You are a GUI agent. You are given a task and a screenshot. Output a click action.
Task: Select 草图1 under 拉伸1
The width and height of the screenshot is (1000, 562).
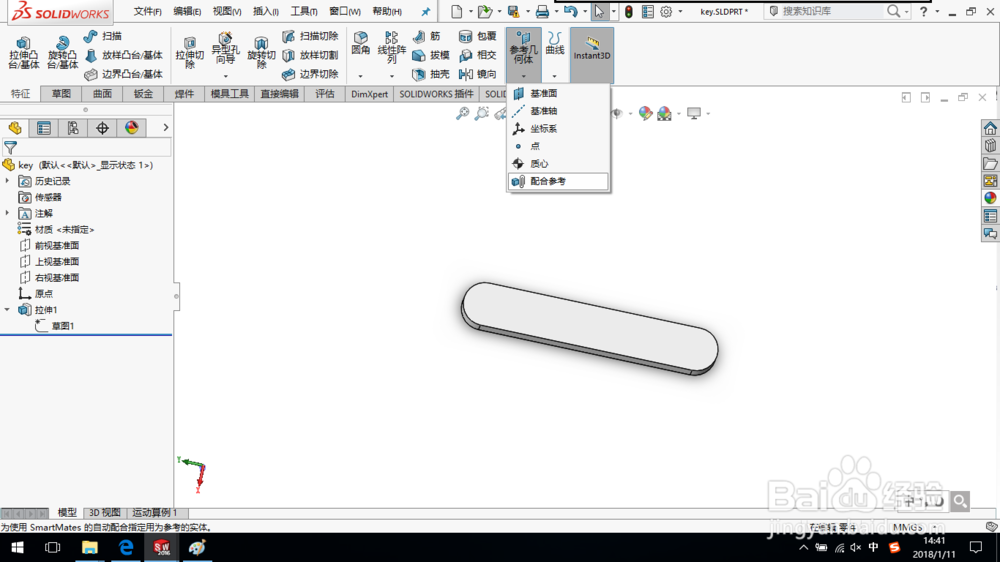point(55,326)
